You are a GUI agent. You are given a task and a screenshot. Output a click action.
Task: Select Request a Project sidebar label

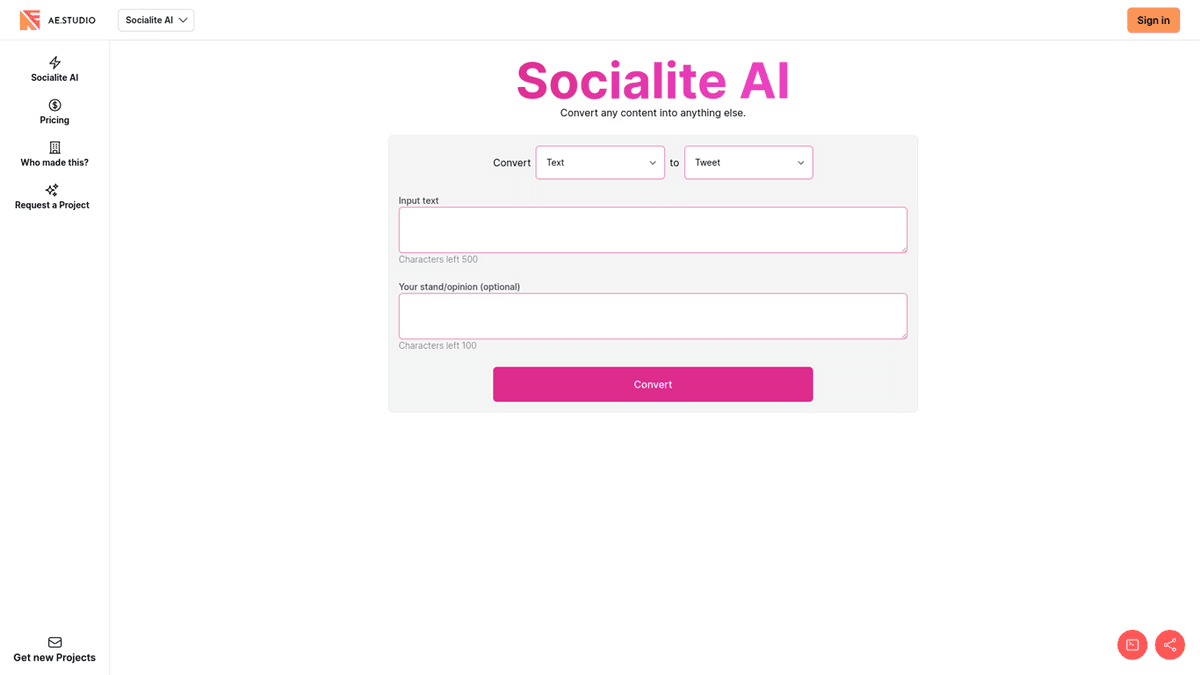pyautogui.click(x=52, y=205)
